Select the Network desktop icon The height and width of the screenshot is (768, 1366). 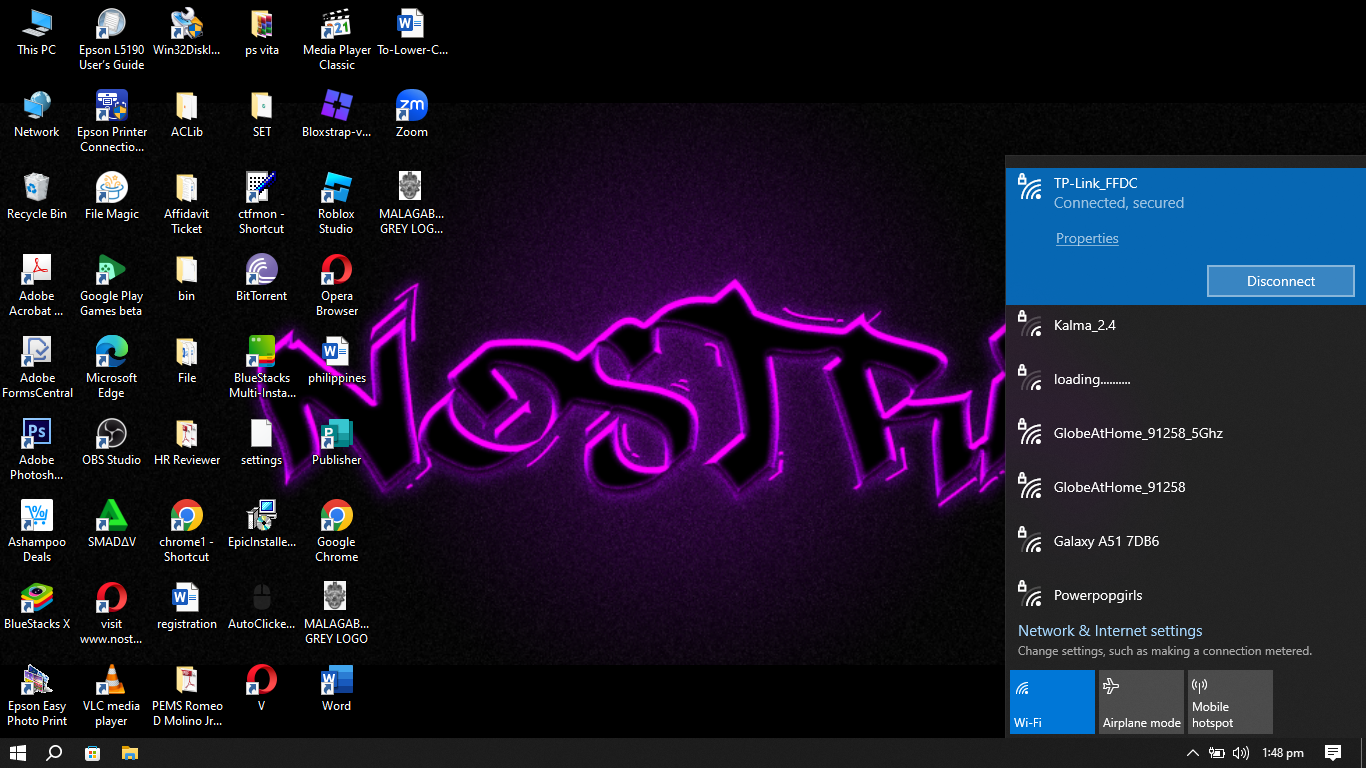tap(37, 114)
